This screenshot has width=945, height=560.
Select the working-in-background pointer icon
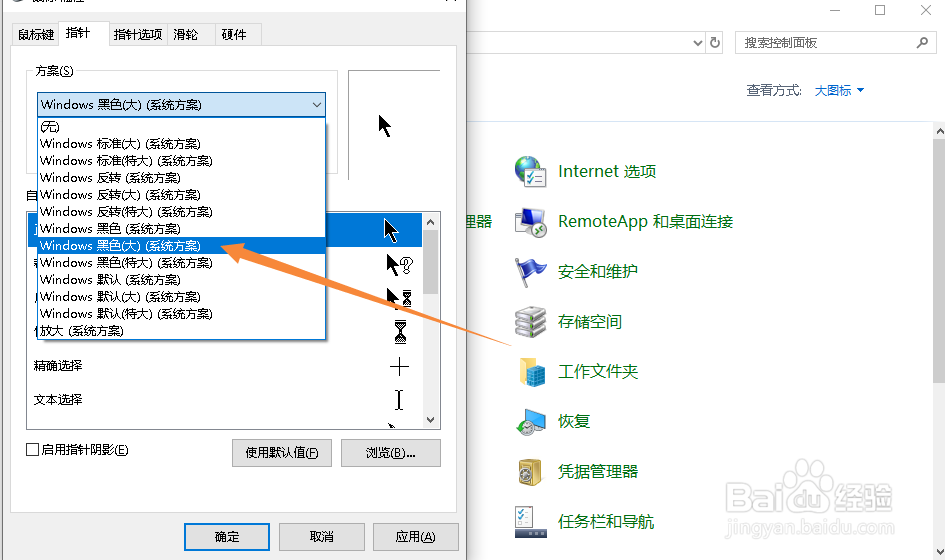[x=400, y=298]
